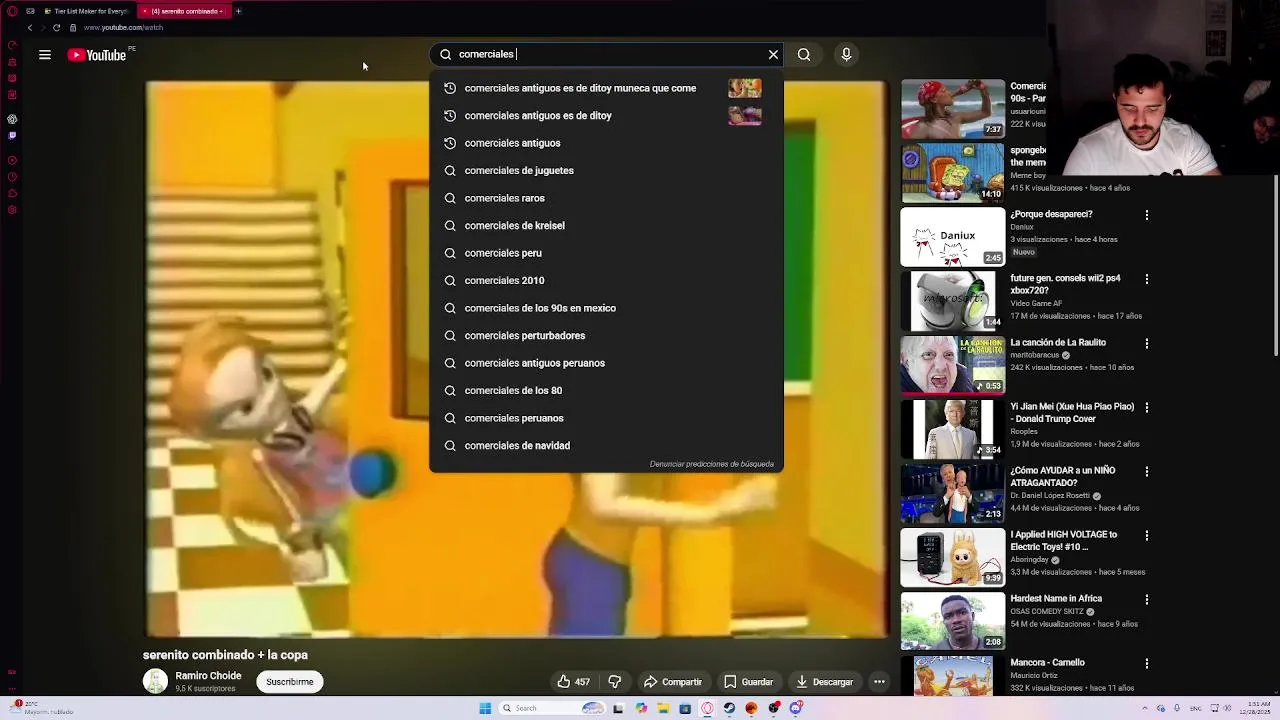
Task: Open the 7:37 commercials video thumbnail
Action: coord(953,108)
